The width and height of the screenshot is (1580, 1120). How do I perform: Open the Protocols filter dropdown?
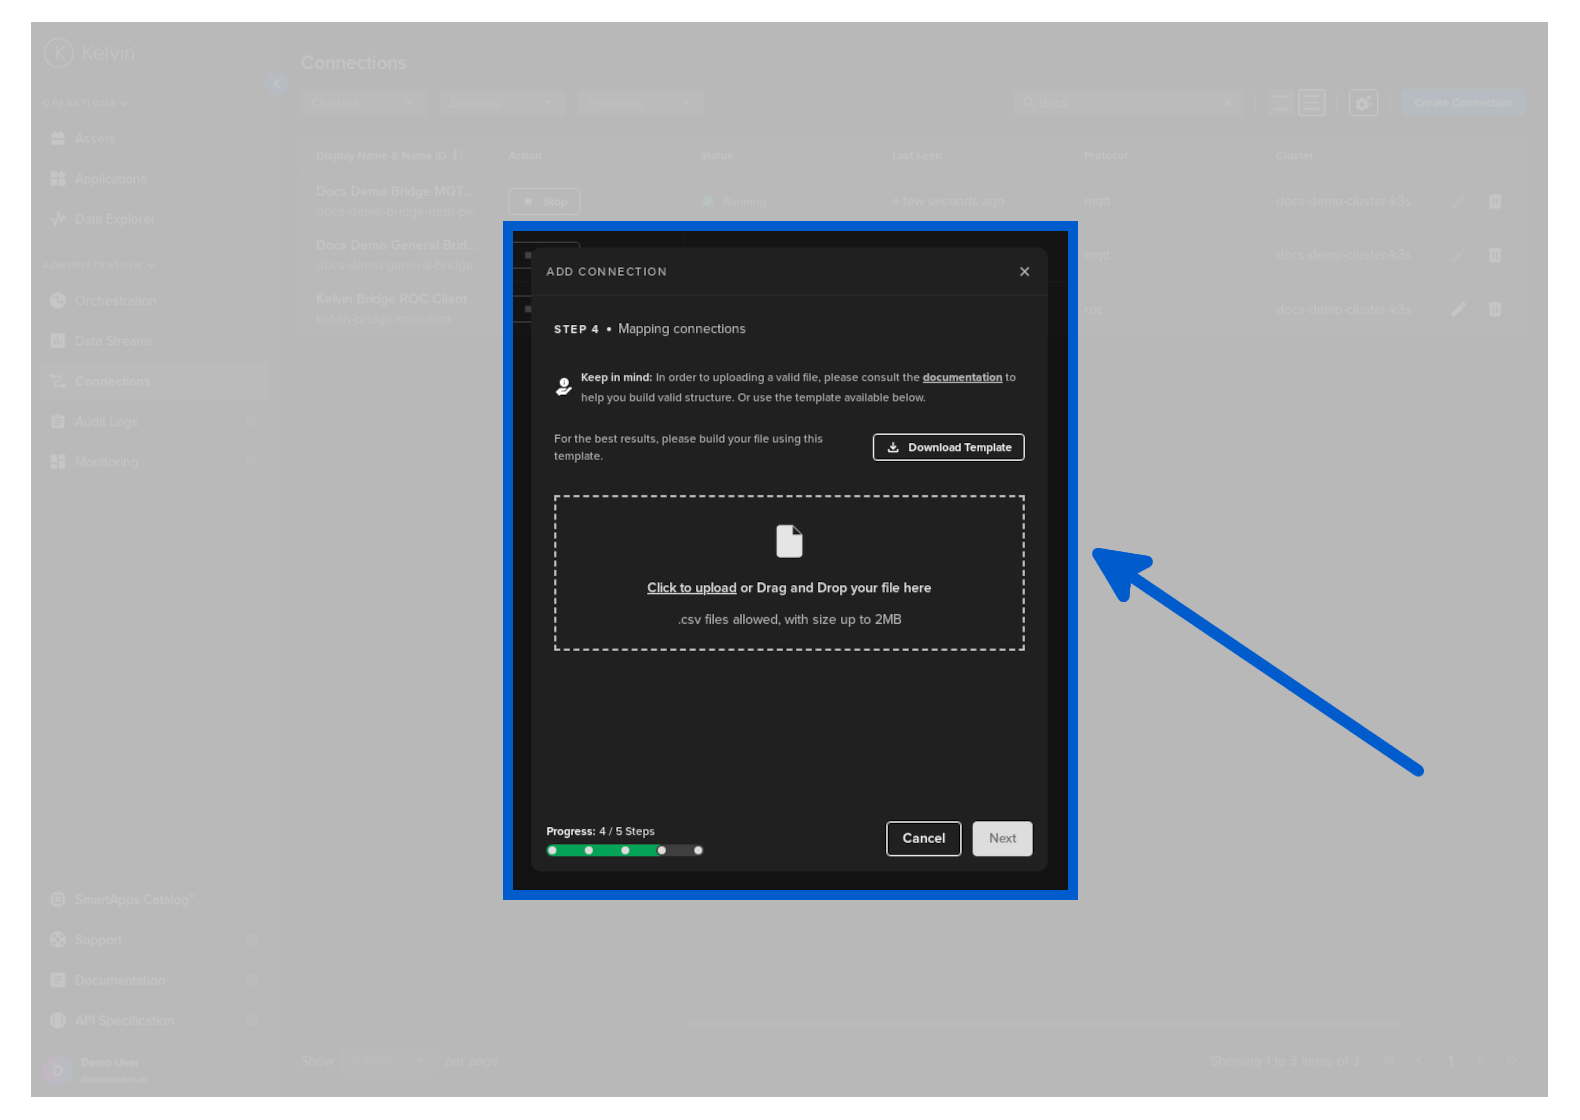640,103
